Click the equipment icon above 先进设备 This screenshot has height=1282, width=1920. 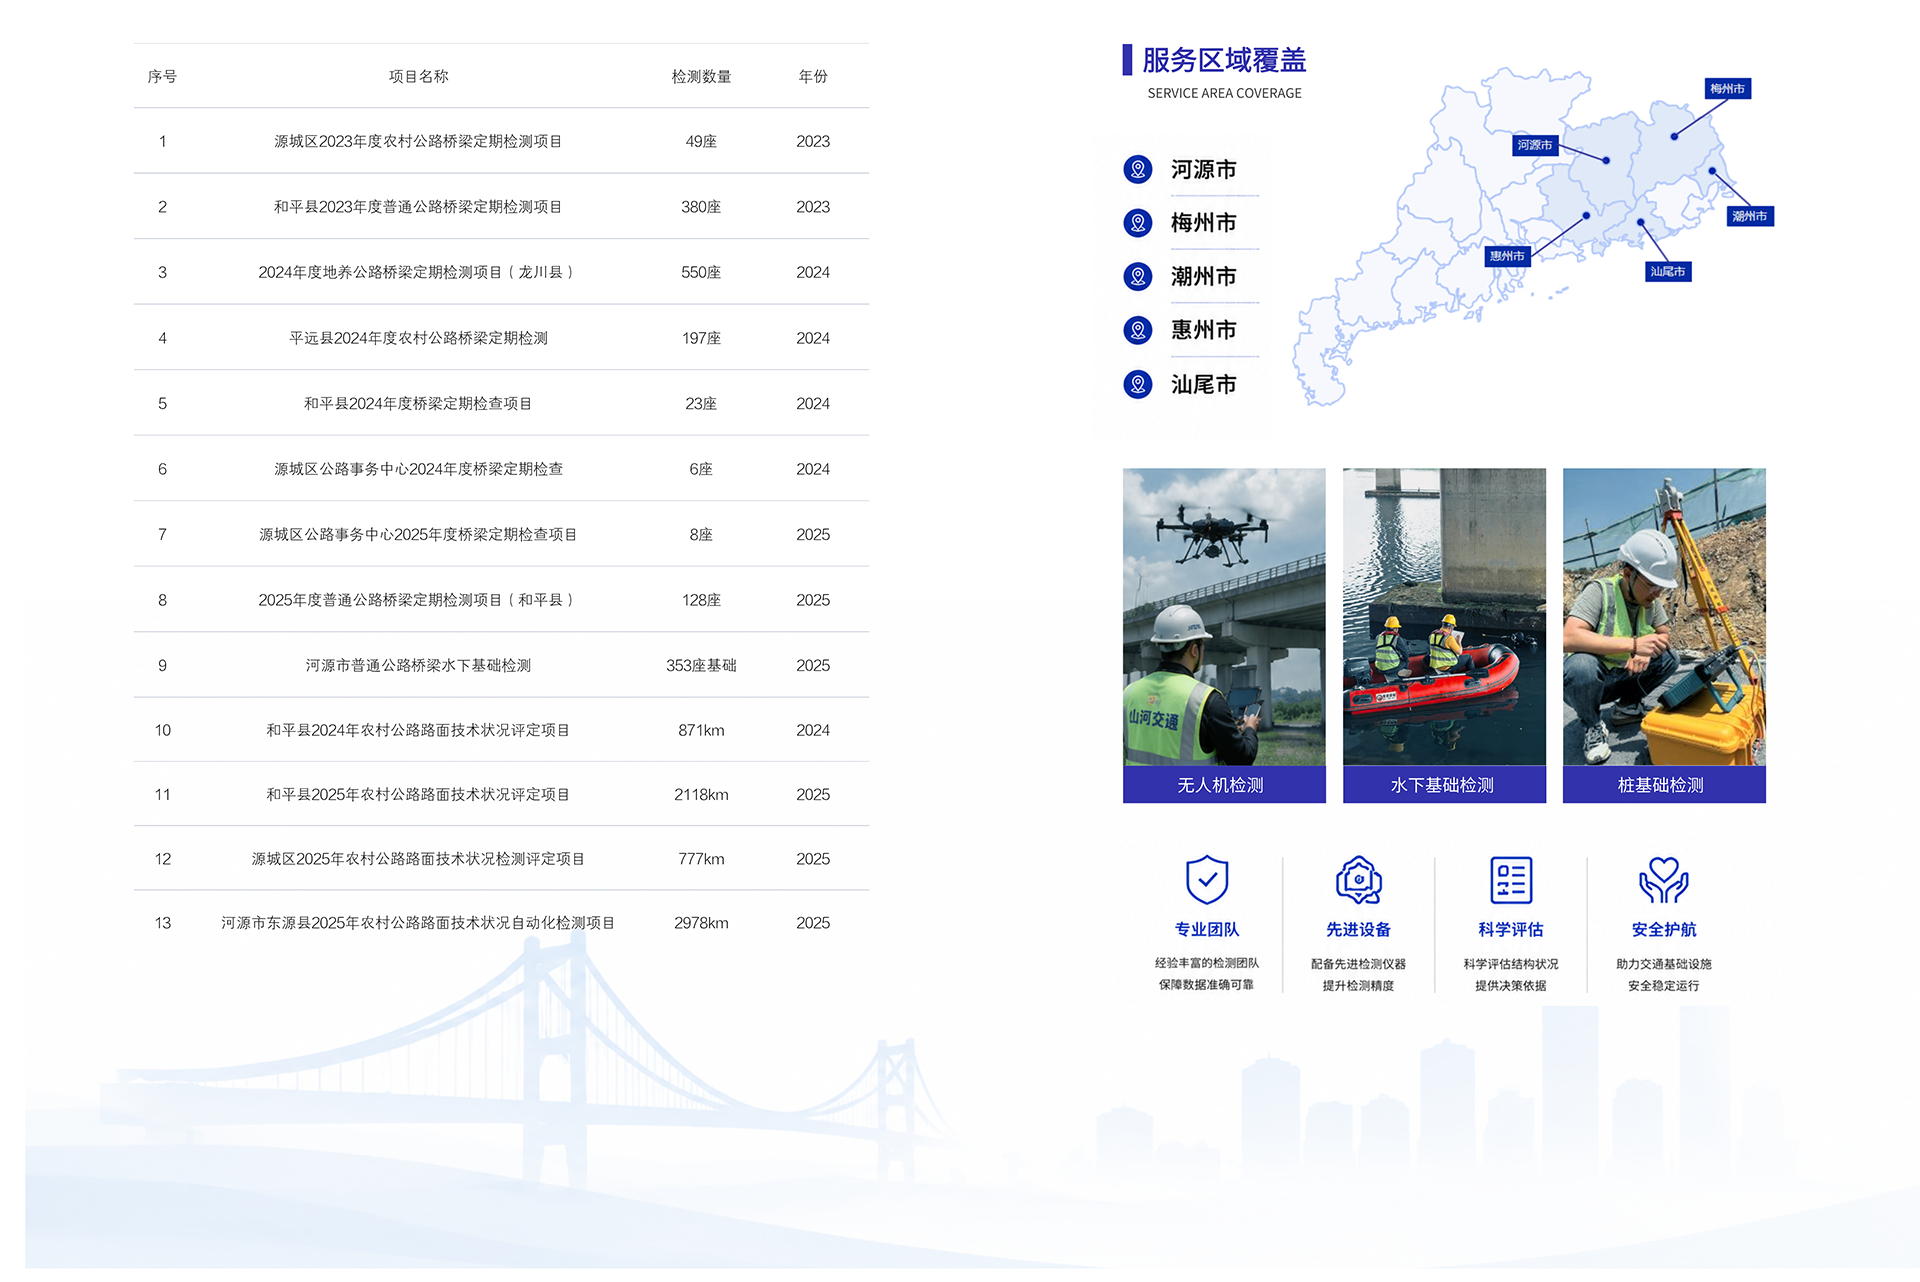1359,880
